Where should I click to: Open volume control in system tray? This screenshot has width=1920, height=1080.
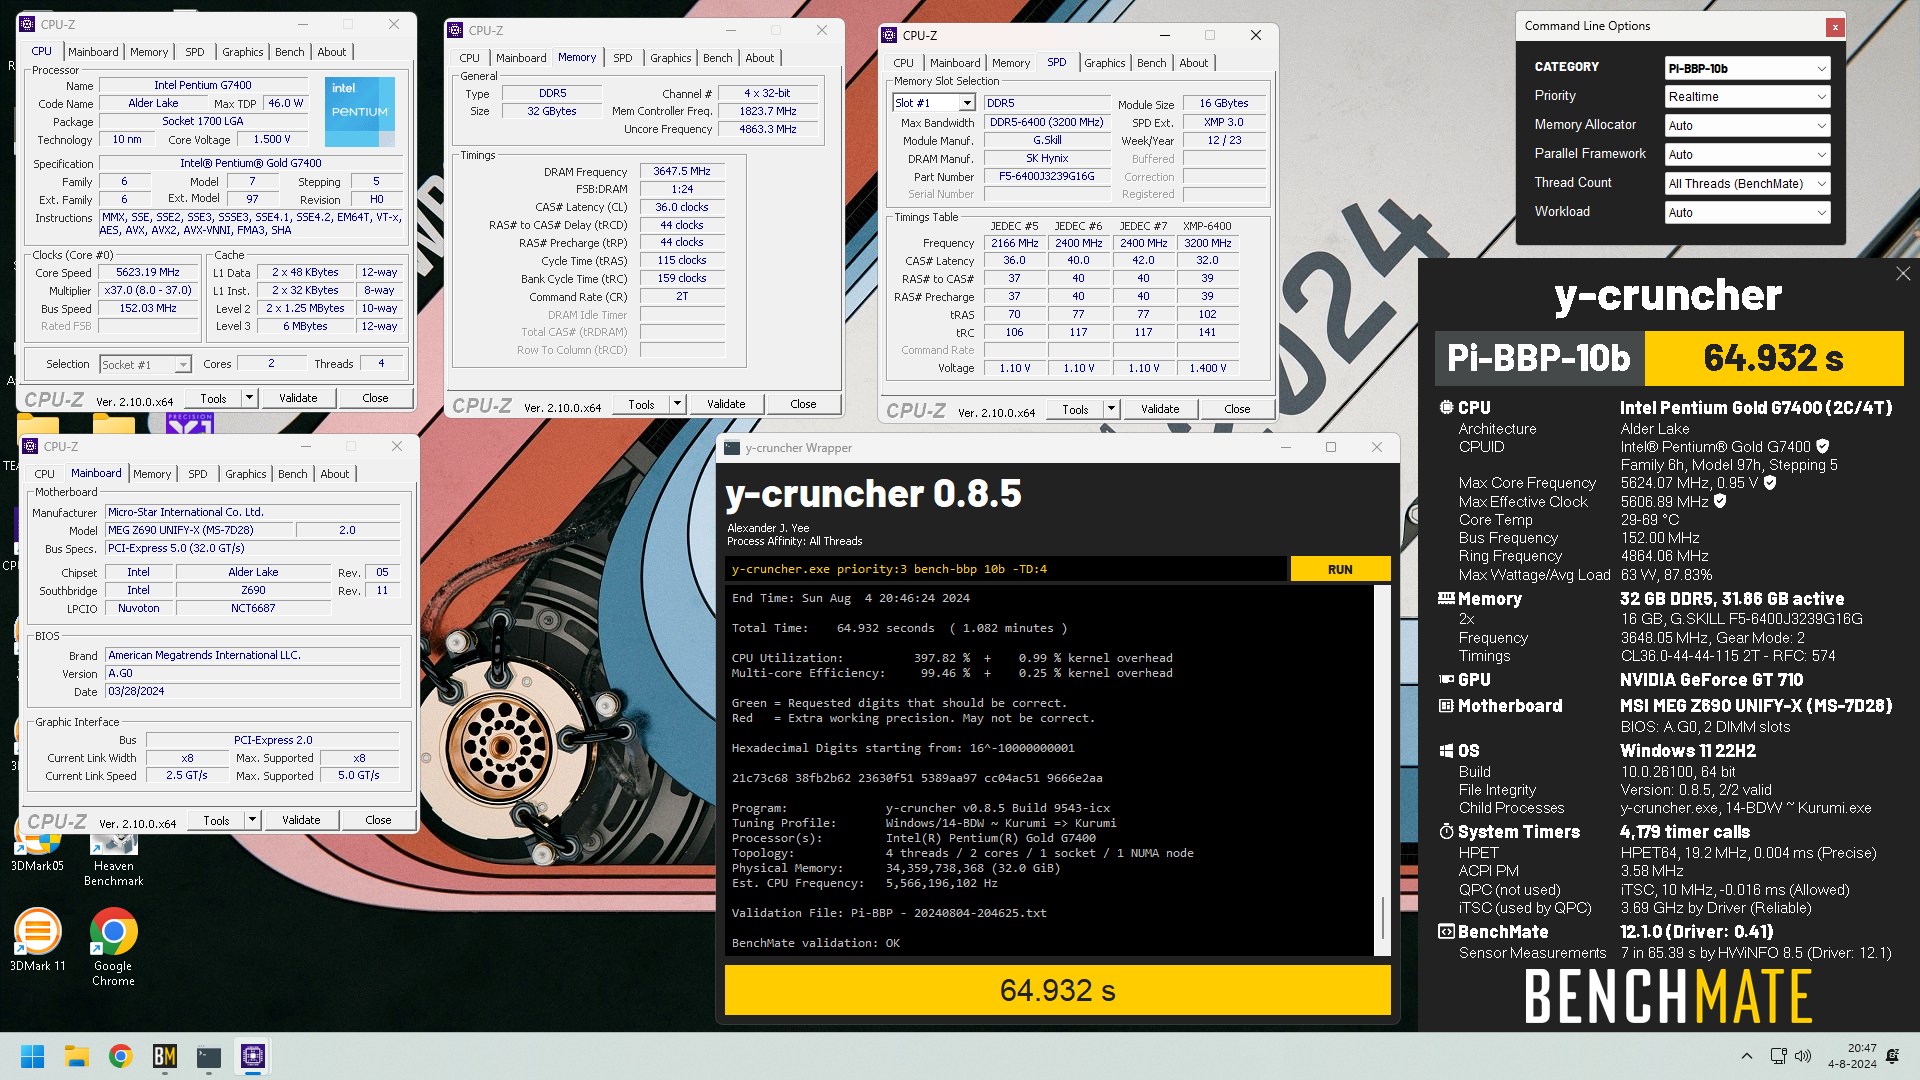1803,1056
